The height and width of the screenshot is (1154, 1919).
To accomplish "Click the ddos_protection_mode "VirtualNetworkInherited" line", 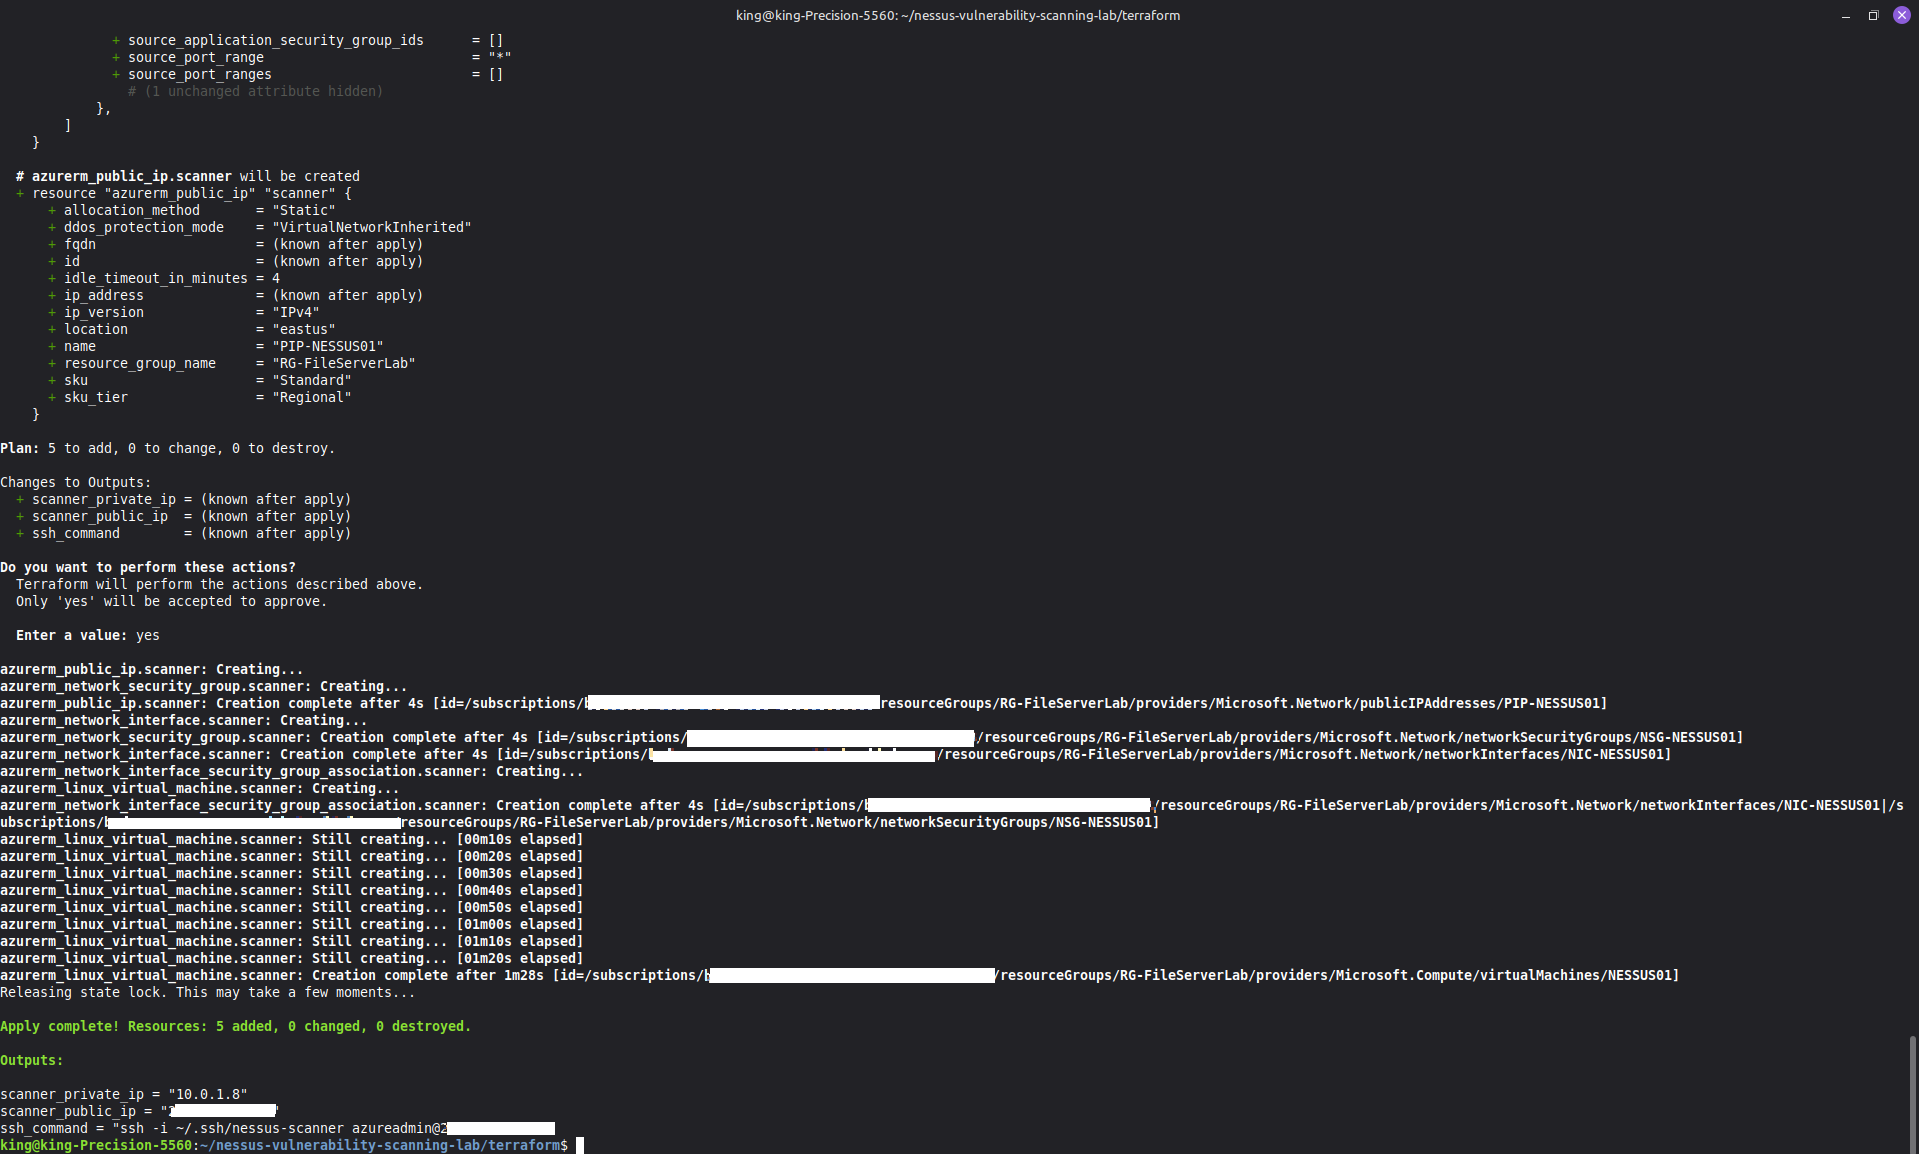I will (x=260, y=227).
